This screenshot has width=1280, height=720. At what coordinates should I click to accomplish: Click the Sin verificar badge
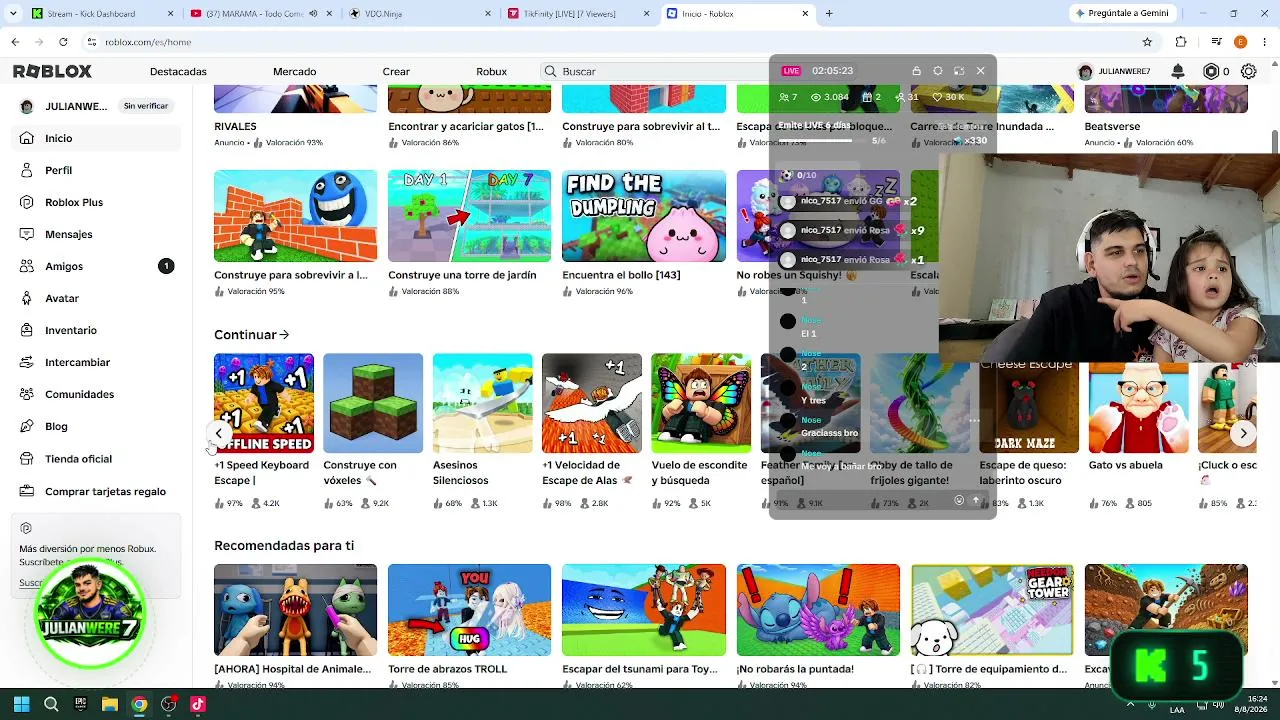pos(146,106)
